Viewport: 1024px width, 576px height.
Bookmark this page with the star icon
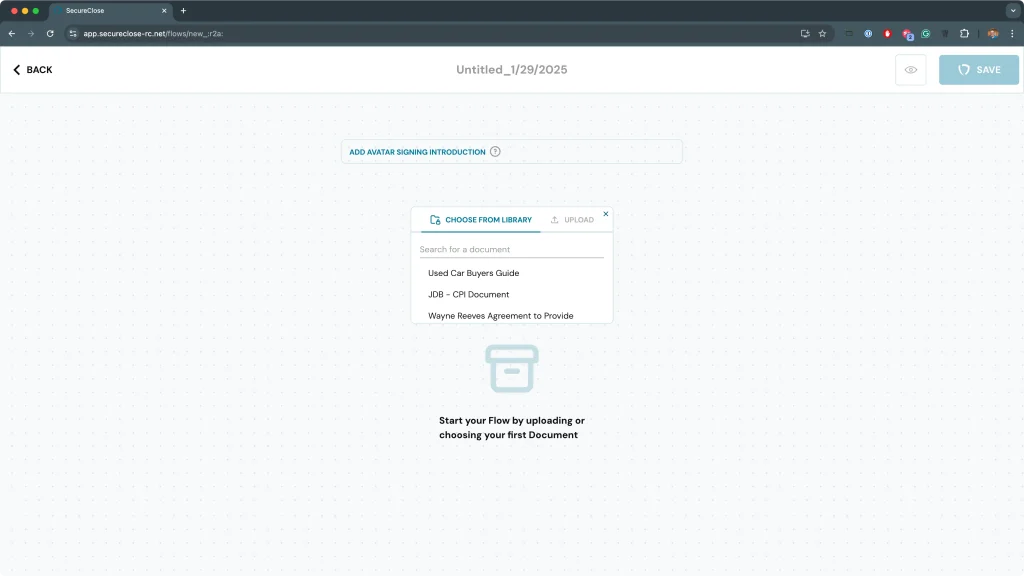click(x=822, y=33)
